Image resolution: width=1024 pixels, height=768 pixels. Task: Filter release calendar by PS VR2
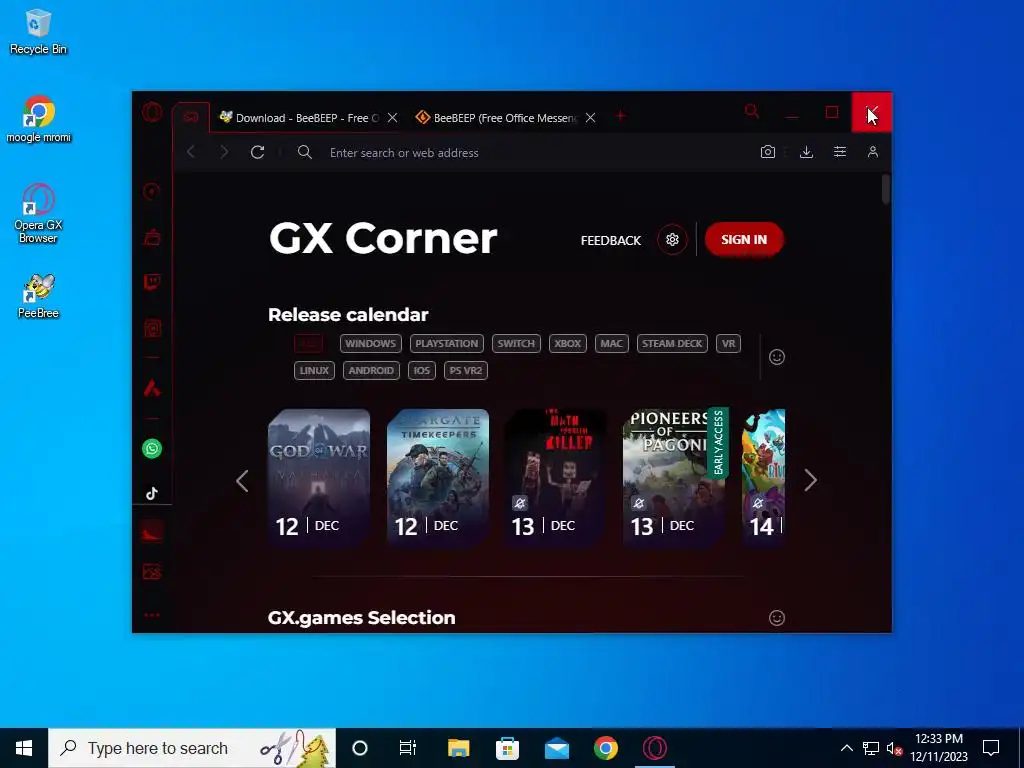(466, 370)
